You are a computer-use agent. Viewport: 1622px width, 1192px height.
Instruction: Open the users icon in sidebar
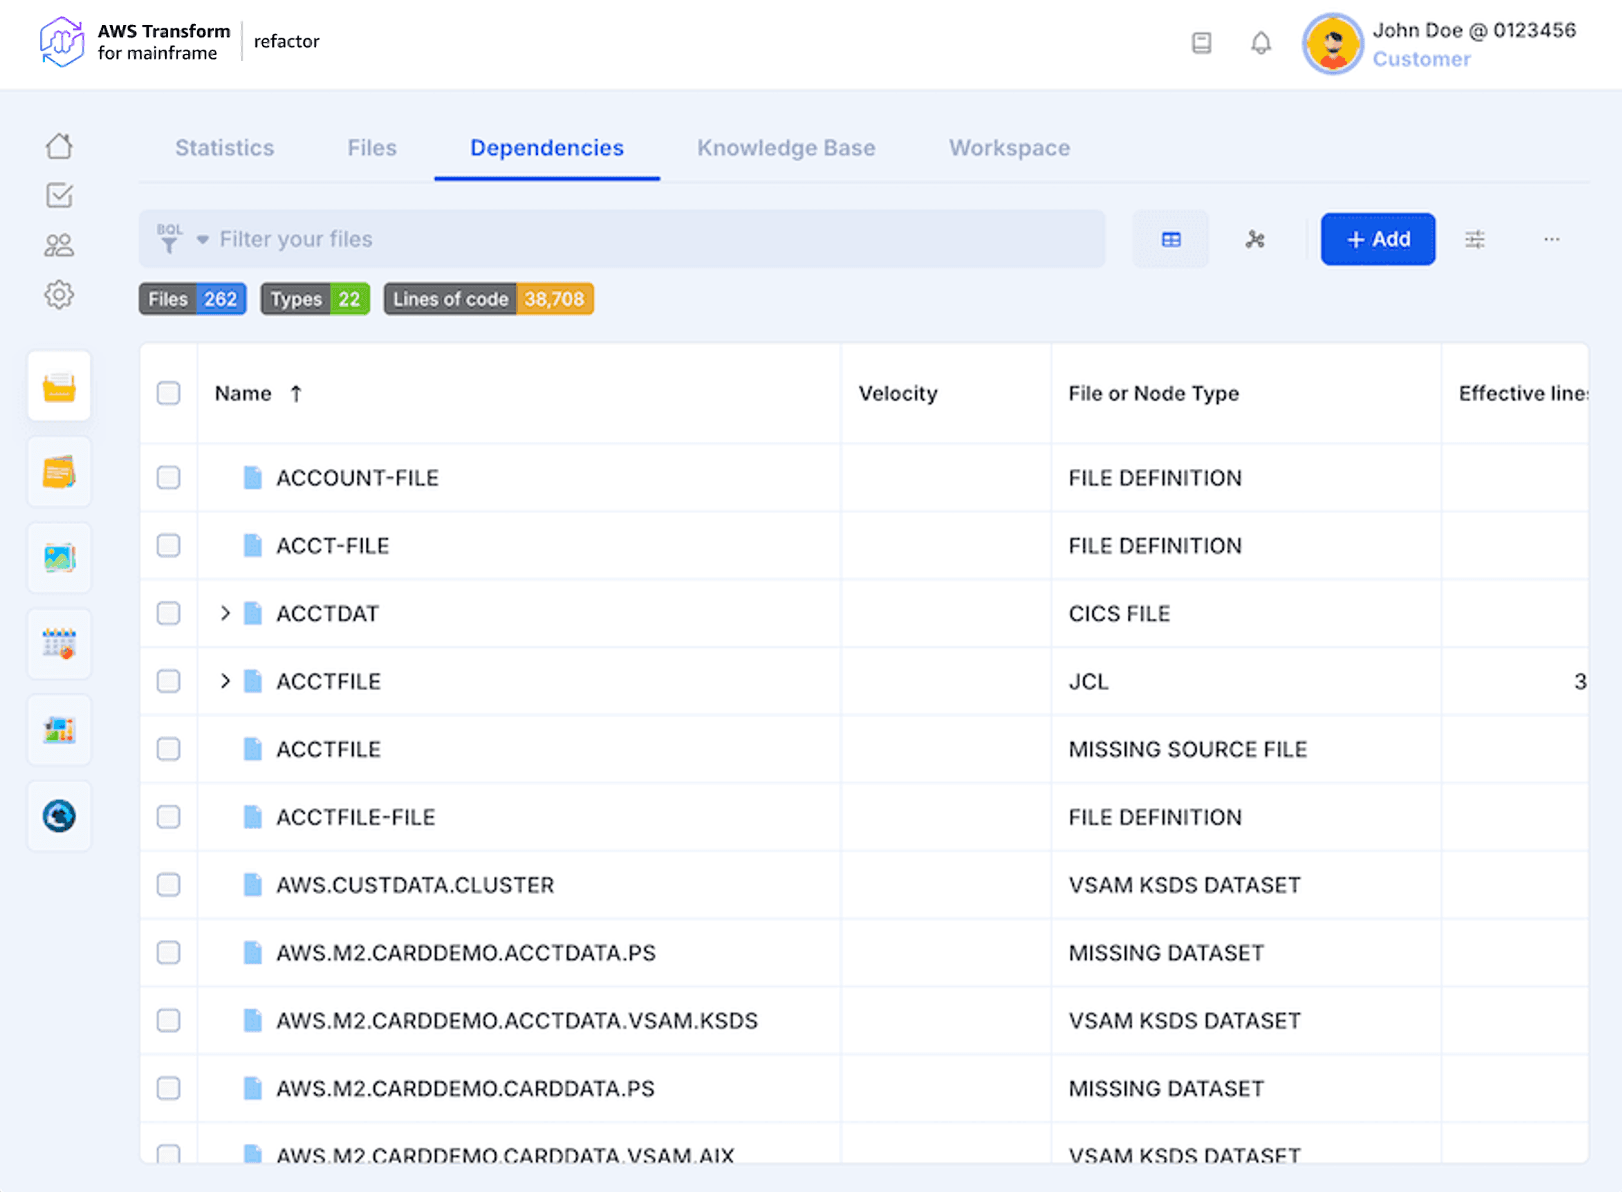59,245
